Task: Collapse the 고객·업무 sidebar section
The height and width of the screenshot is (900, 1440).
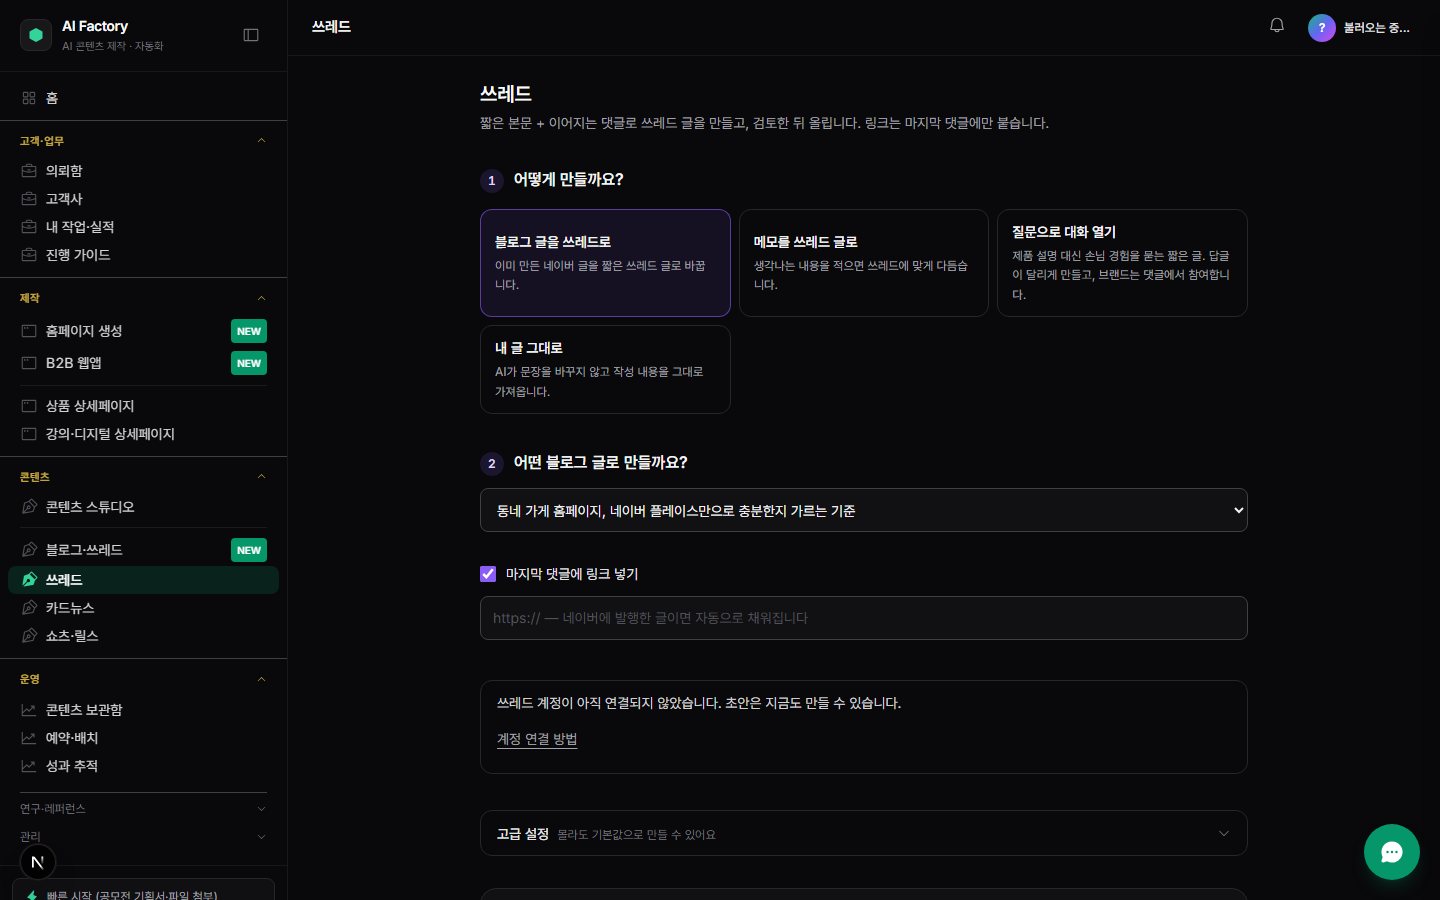Action: pos(143,141)
